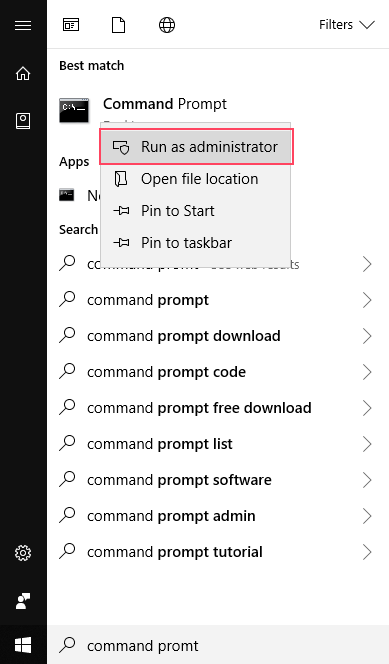Select suggestion "command prompt admin"

[x=171, y=516]
